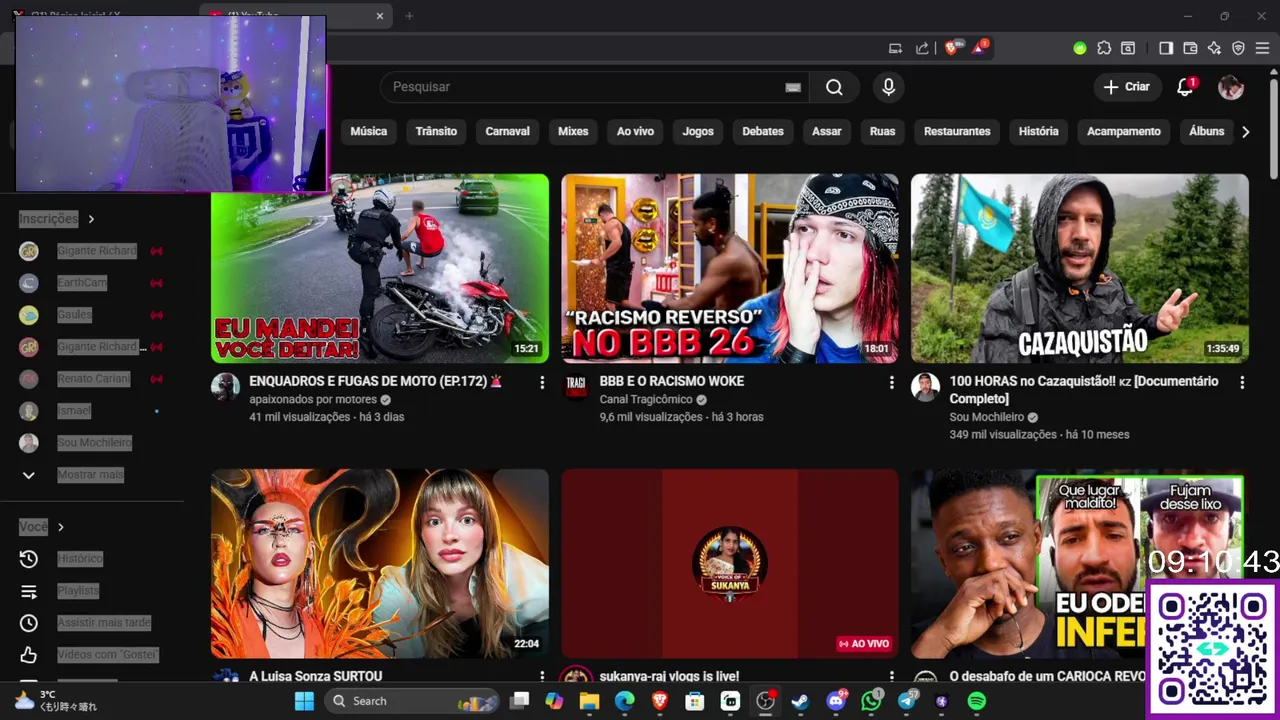Image resolution: width=1280 pixels, height=720 pixels.
Task: Select the Acampamento filter chip
Action: [x=1124, y=131]
